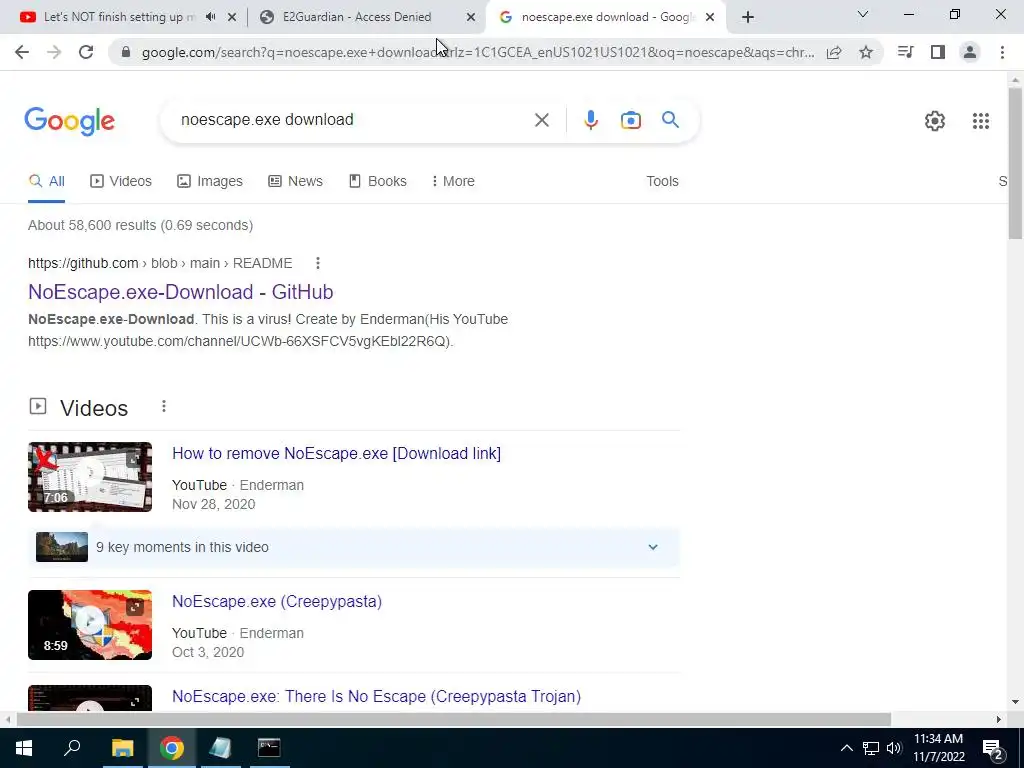The image size is (1024, 768).
Task: Start voice search with microphone icon
Action: pyautogui.click(x=591, y=120)
